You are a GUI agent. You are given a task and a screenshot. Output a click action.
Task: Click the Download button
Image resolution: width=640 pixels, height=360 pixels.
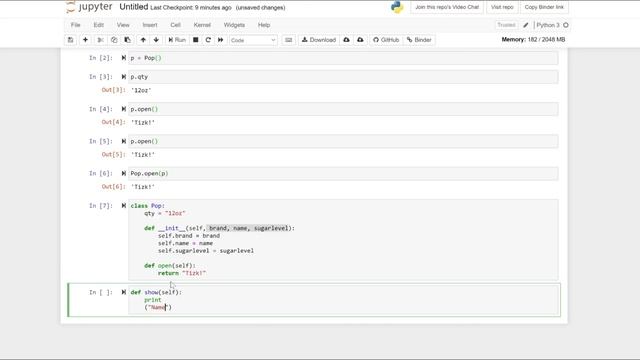point(319,40)
